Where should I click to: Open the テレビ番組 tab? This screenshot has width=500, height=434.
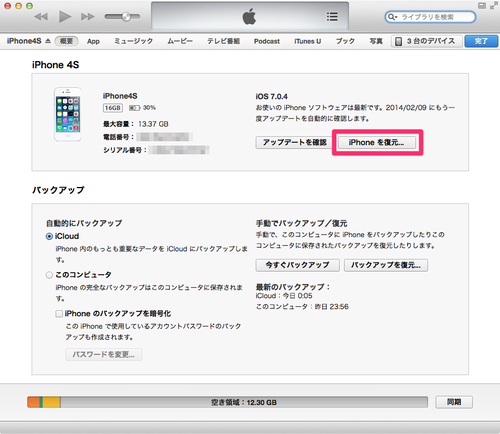[x=223, y=41]
